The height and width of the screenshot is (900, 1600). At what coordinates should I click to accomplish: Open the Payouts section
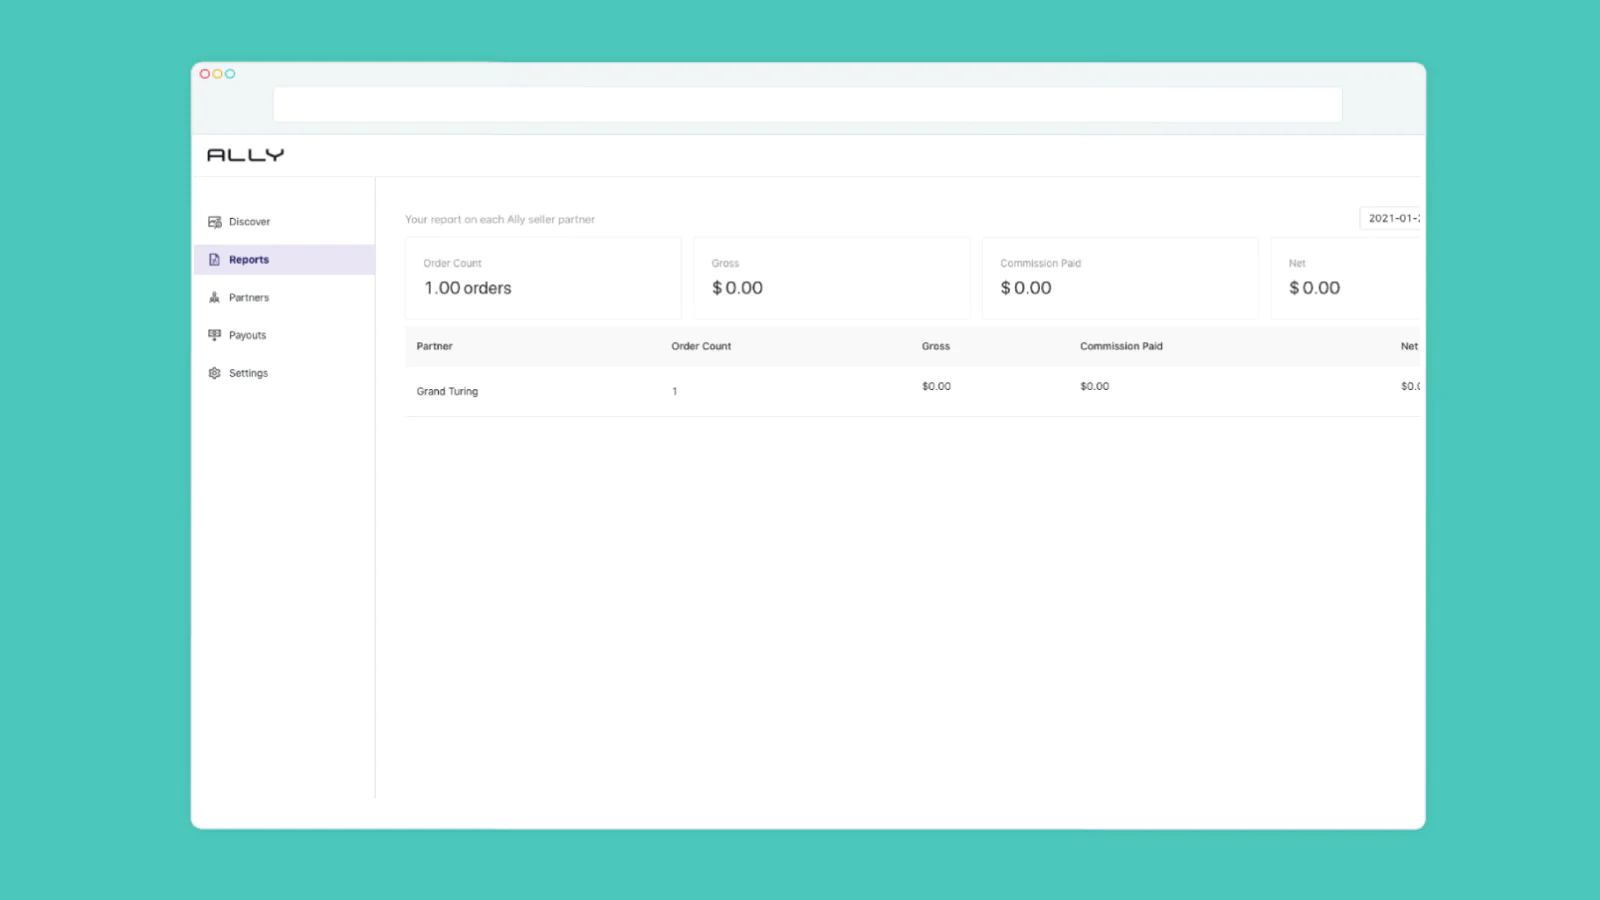click(284, 335)
